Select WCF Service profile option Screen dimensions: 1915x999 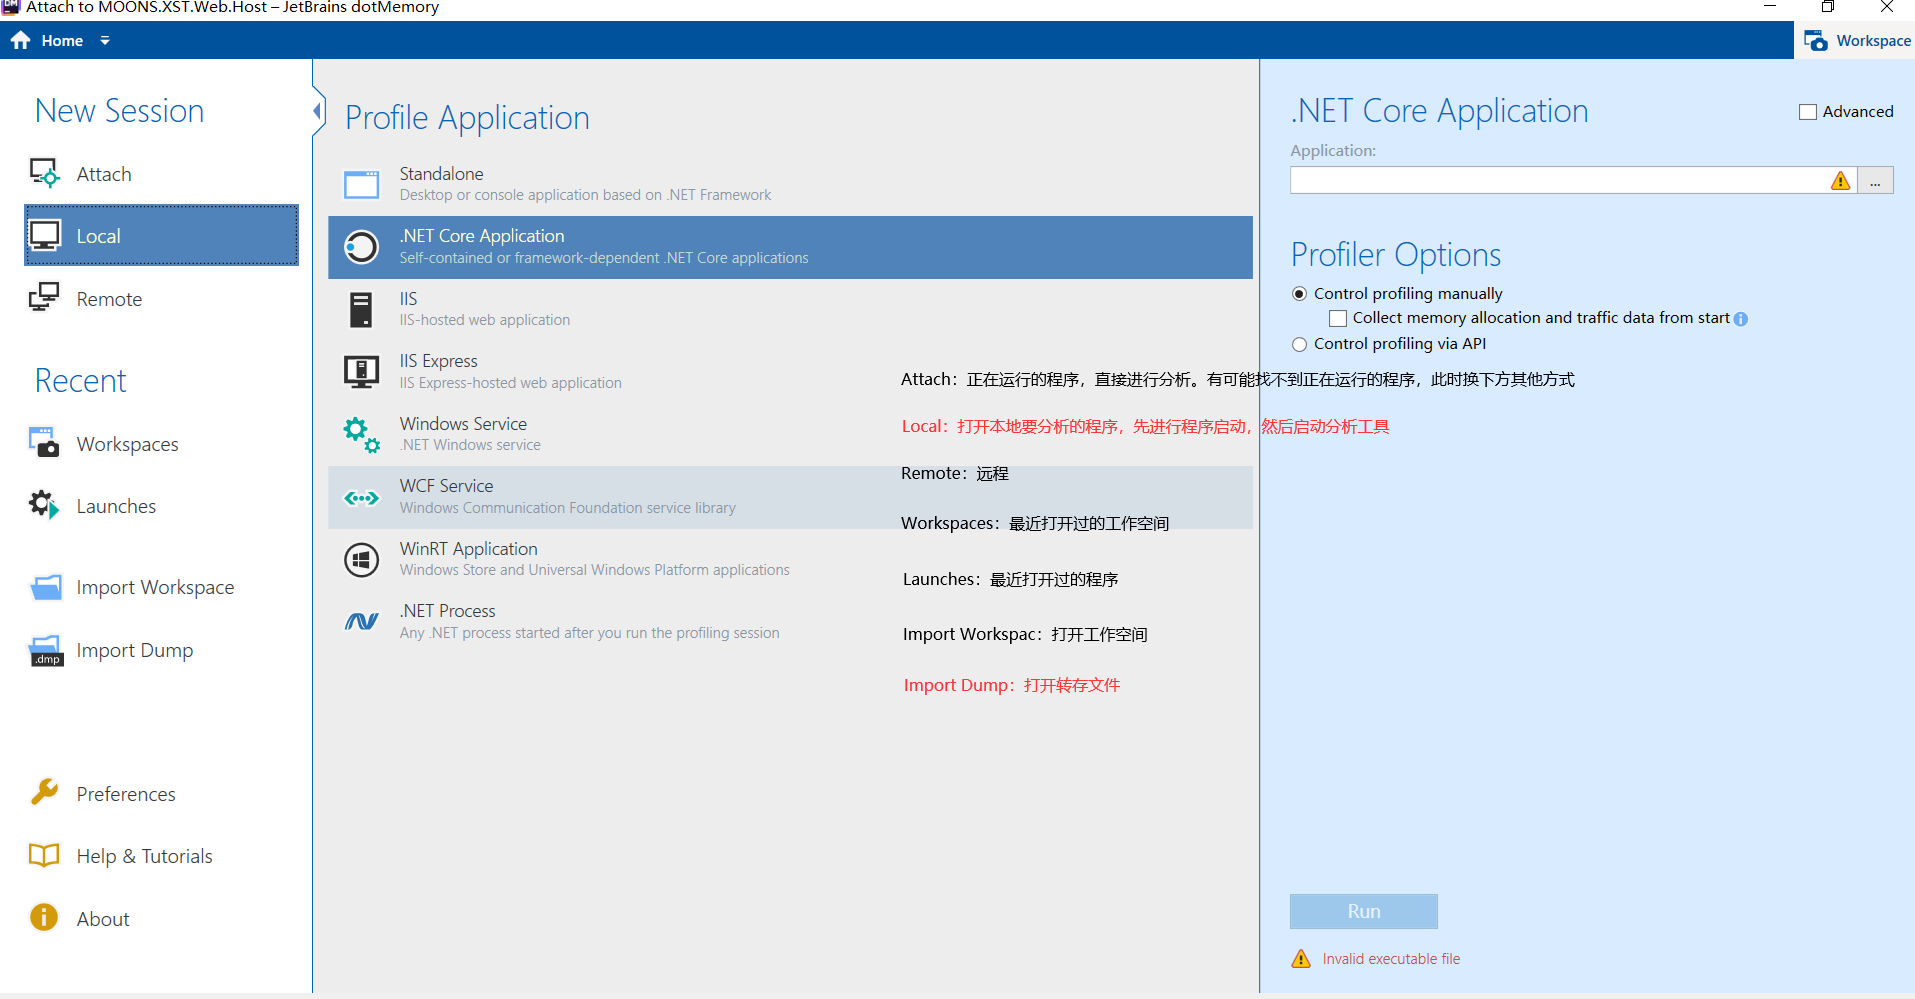(790, 497)
